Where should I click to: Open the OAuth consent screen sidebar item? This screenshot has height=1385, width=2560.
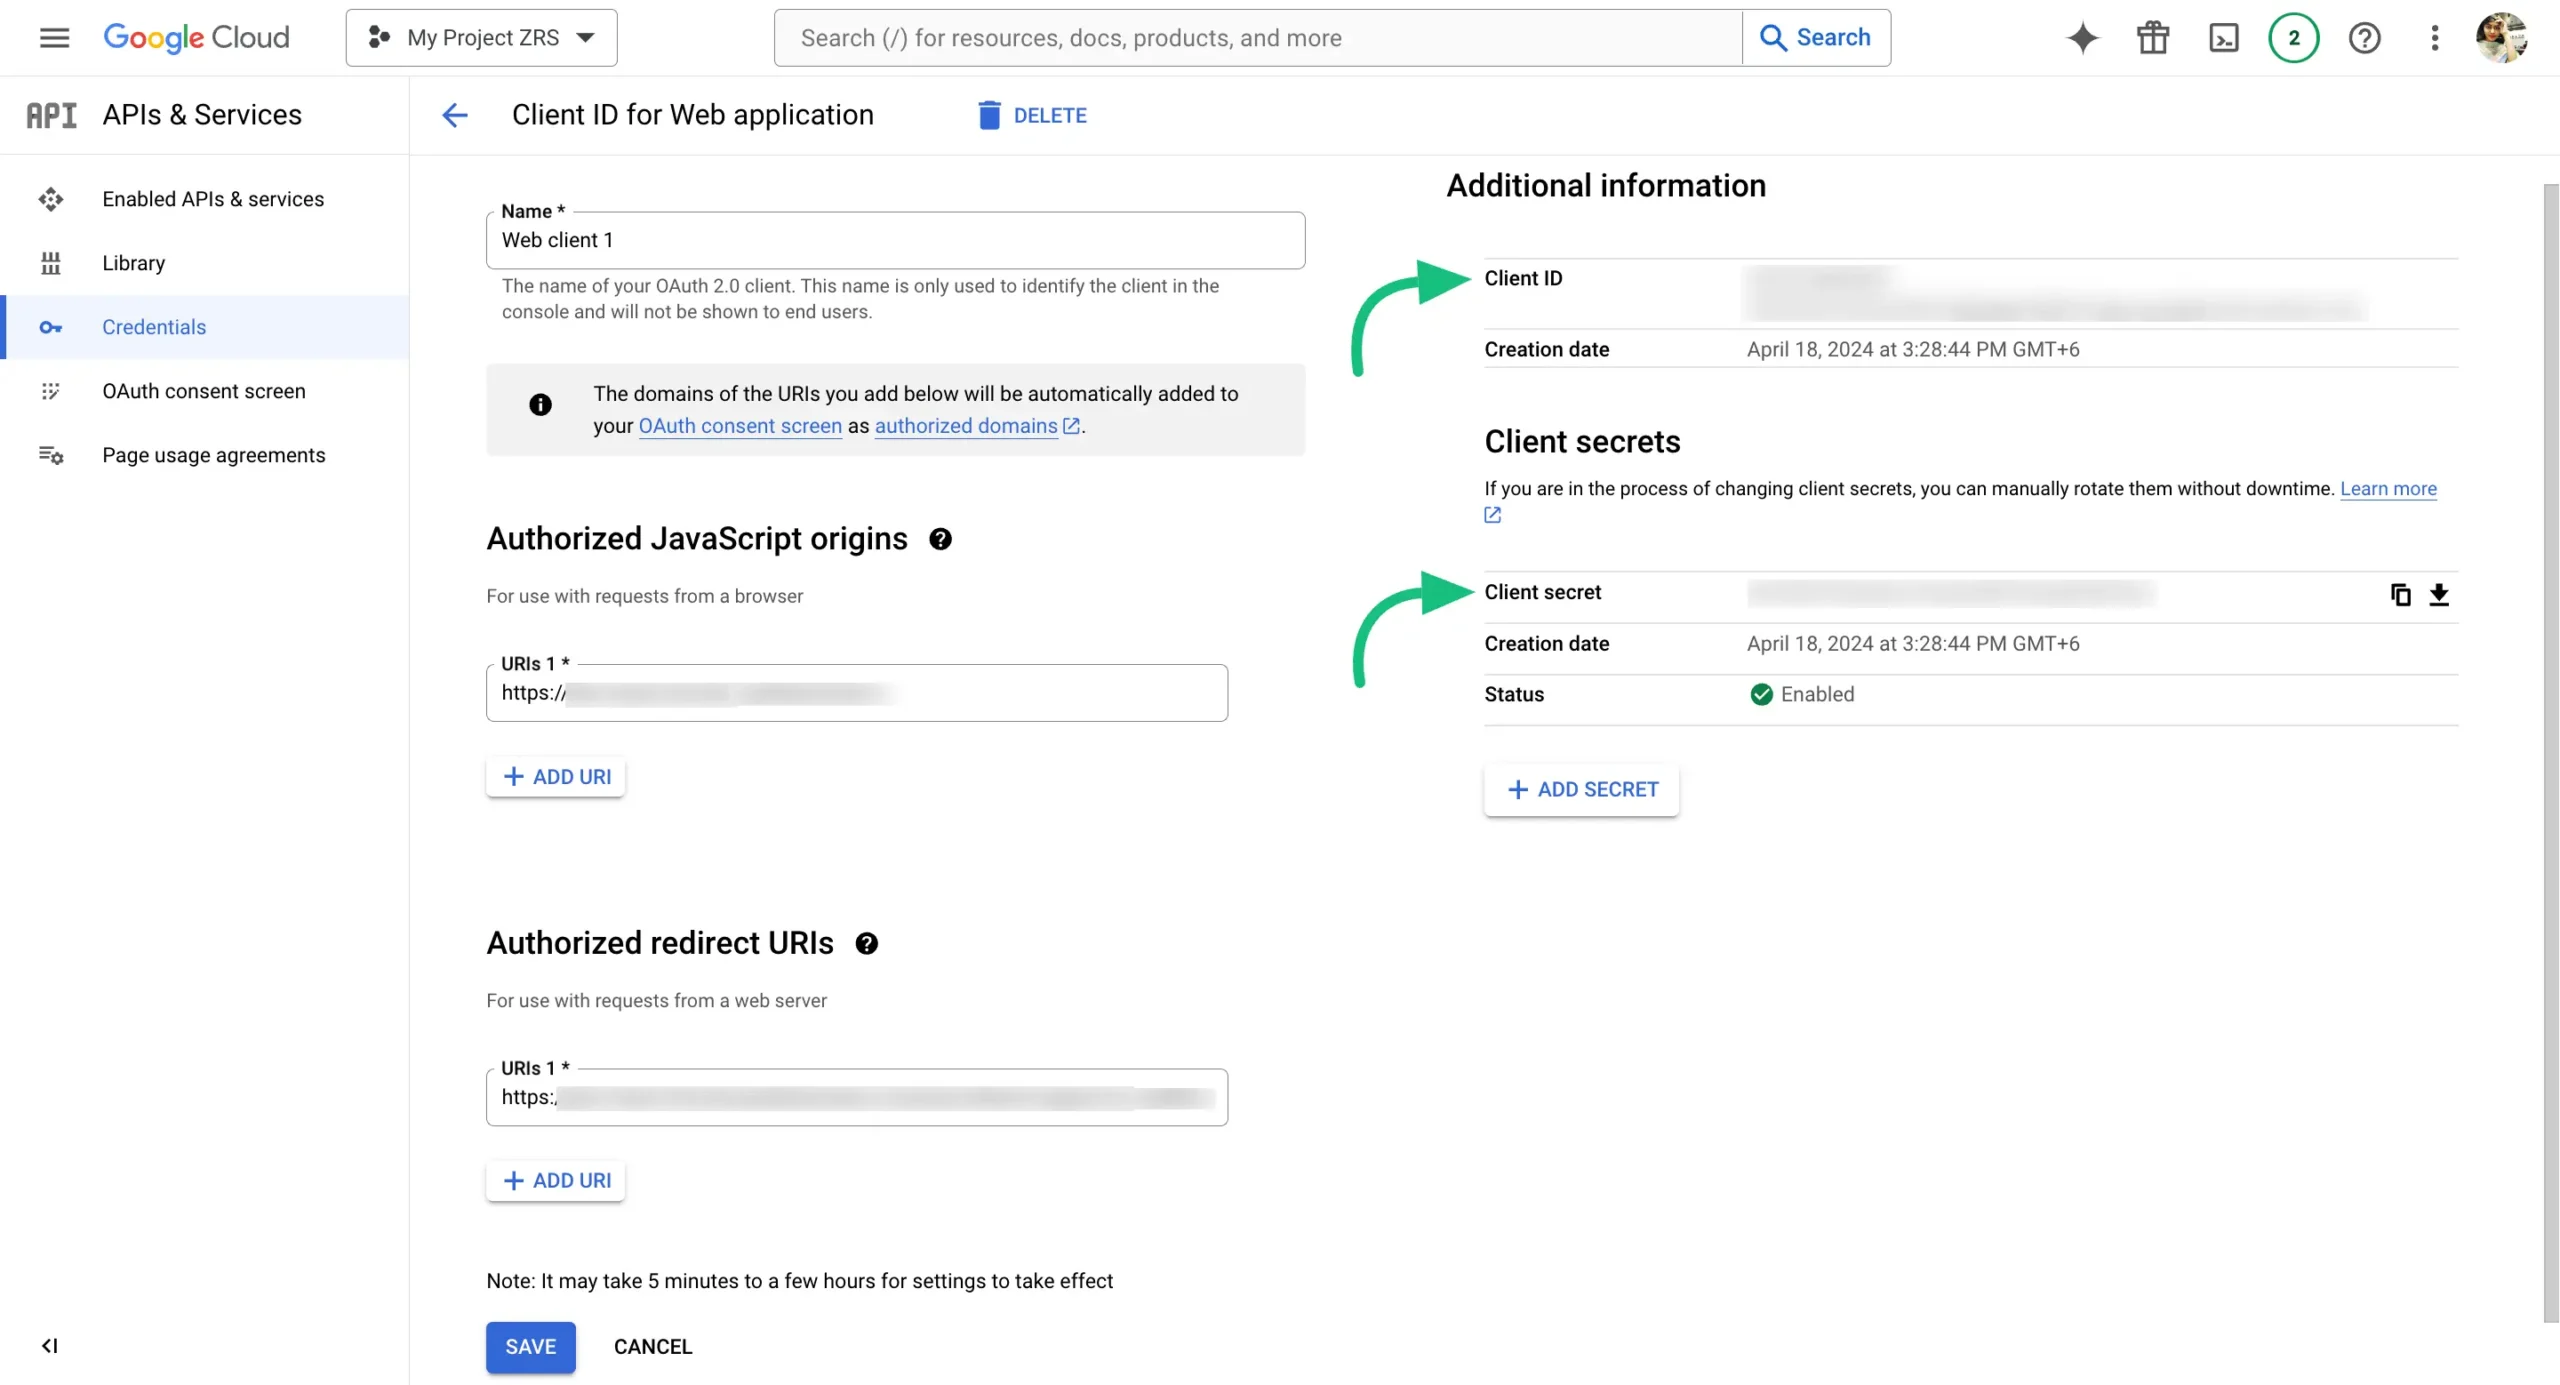click(x=203, y=391)
